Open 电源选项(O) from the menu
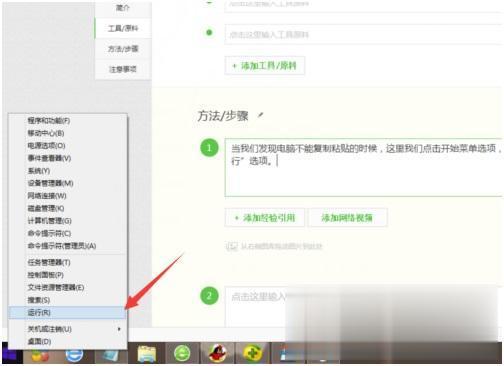 click(x=68, y=146)
